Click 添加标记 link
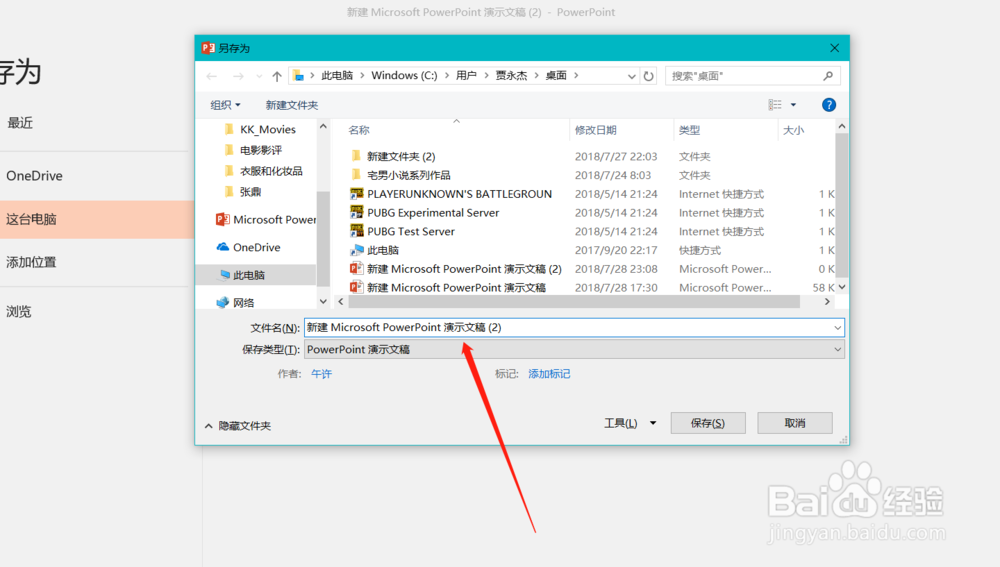 coord(549,374)
